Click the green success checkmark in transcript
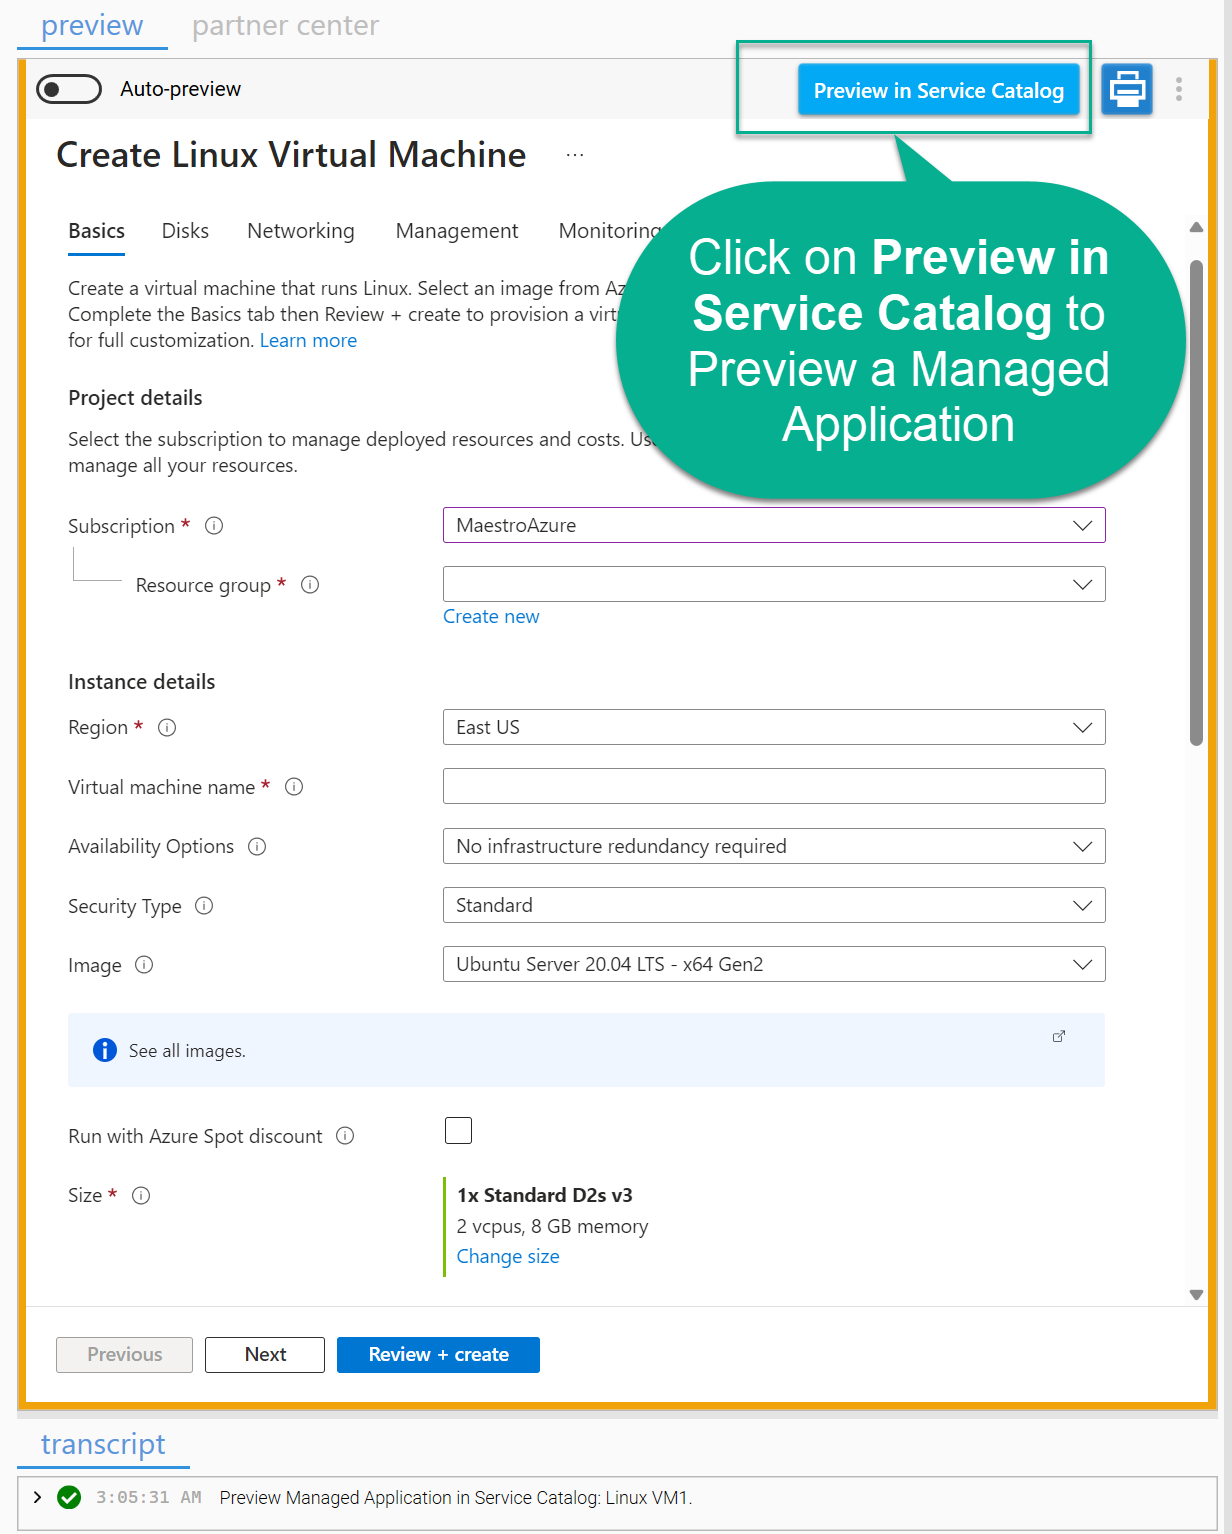 [x=69, y=1497]
